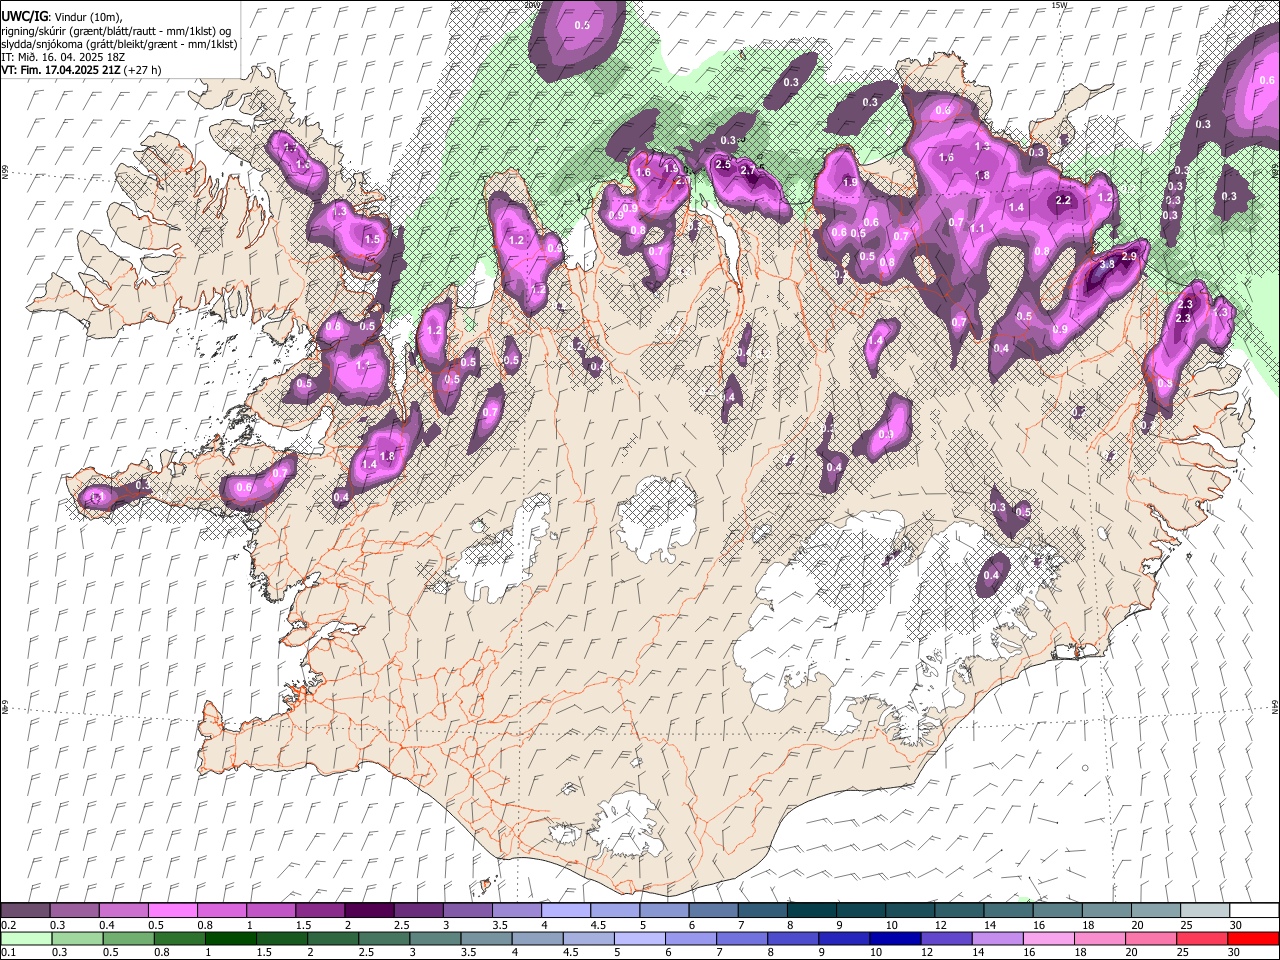Image resolution: width=1280 pixels, height=960 pixels.
Task: Click the 3.8 precipitation value on map
Action: pyautogui.click(x=1106, y=264)
